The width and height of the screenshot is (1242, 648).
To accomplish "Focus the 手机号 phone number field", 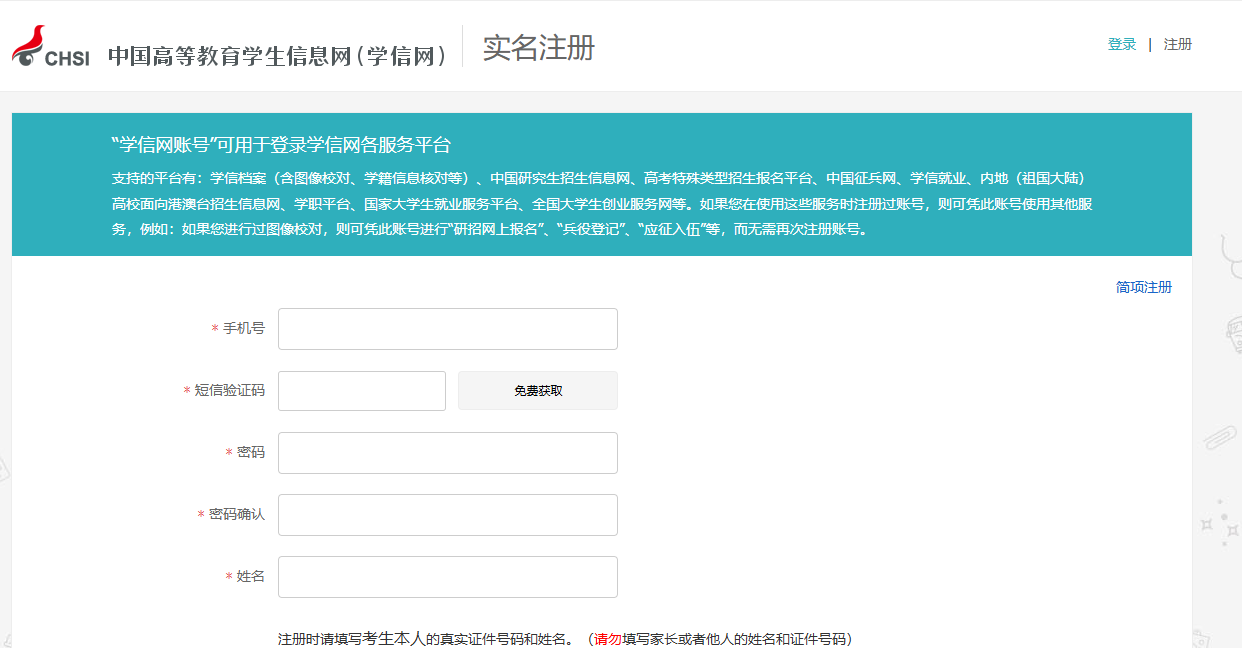I will click(447, 329).
